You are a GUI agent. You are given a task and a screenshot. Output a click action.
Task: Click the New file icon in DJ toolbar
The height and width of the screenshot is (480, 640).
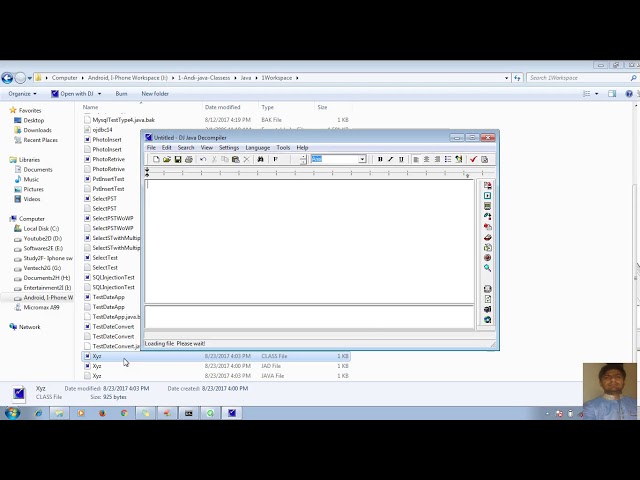[x=156, y=159]
